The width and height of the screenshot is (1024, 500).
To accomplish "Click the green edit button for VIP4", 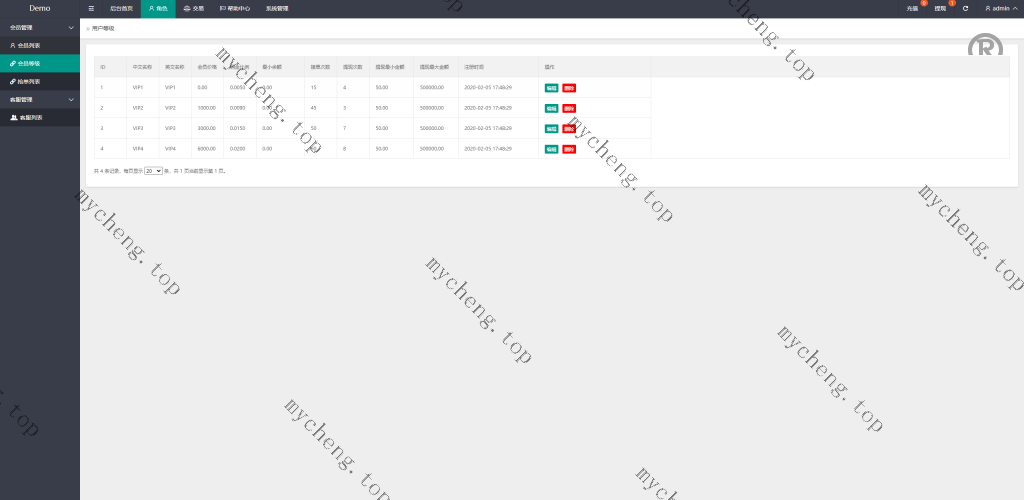I will 551,149.
